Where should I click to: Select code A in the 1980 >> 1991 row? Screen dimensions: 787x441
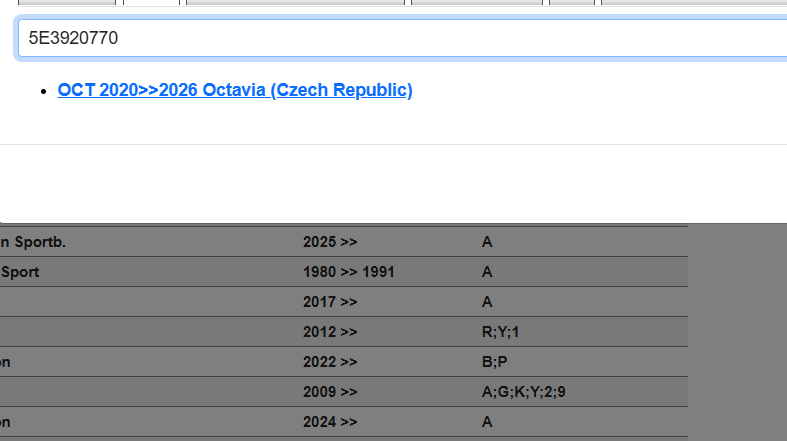[x=487, y=272]
